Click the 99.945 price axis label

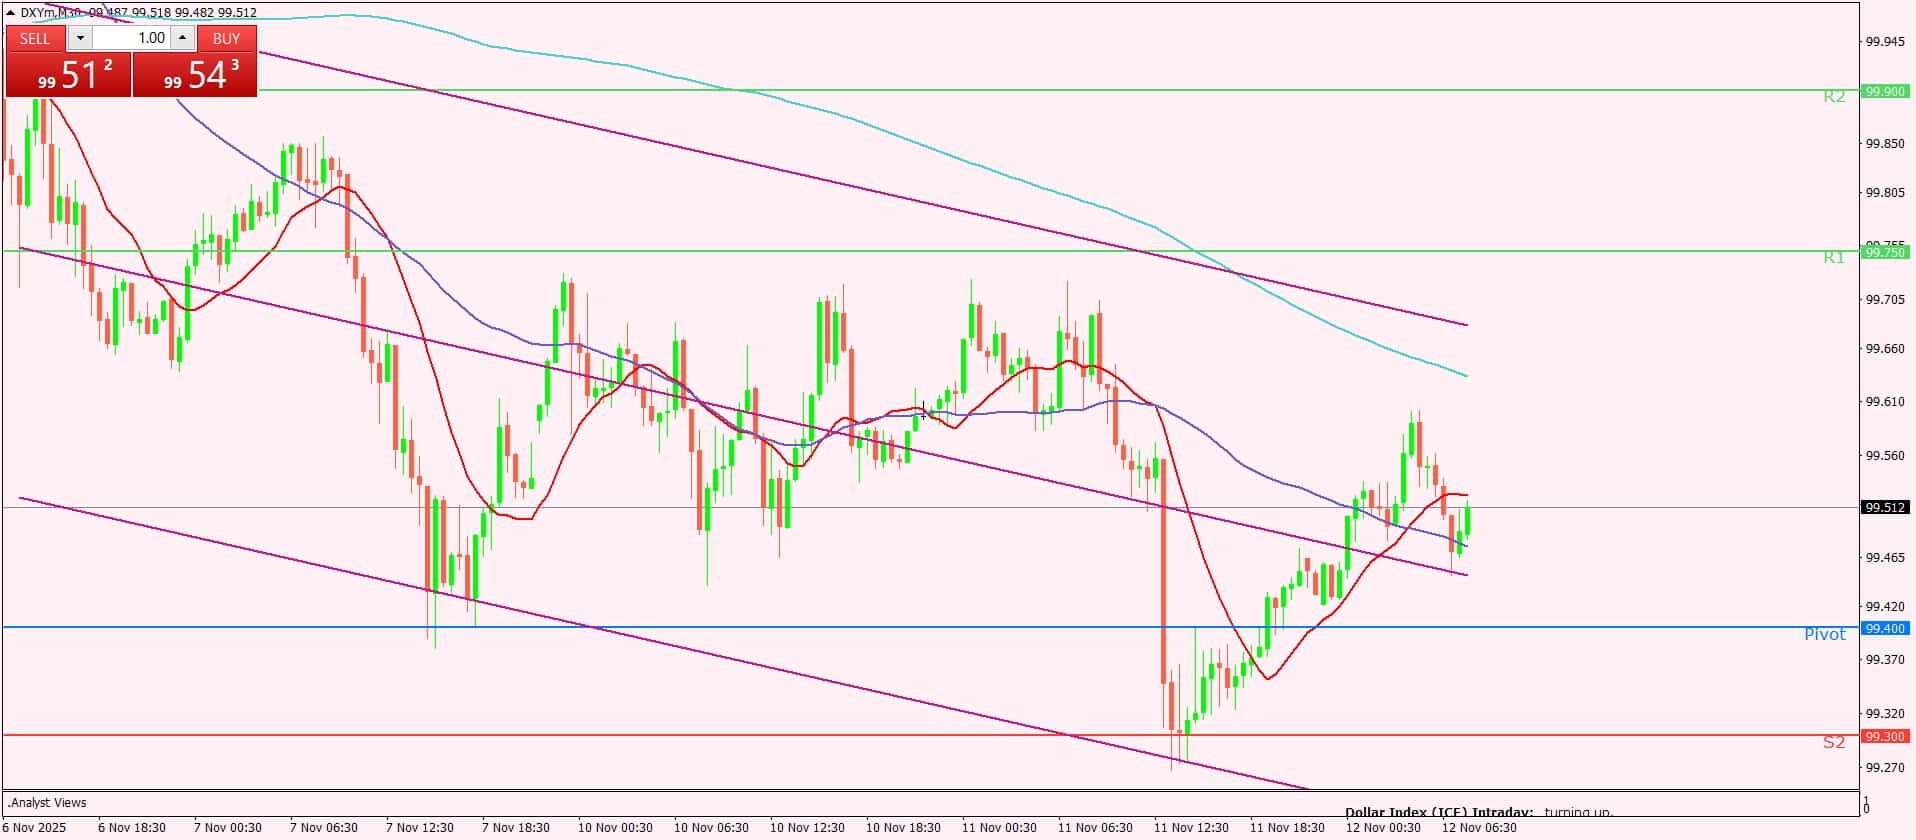[x=1885, y=42]
